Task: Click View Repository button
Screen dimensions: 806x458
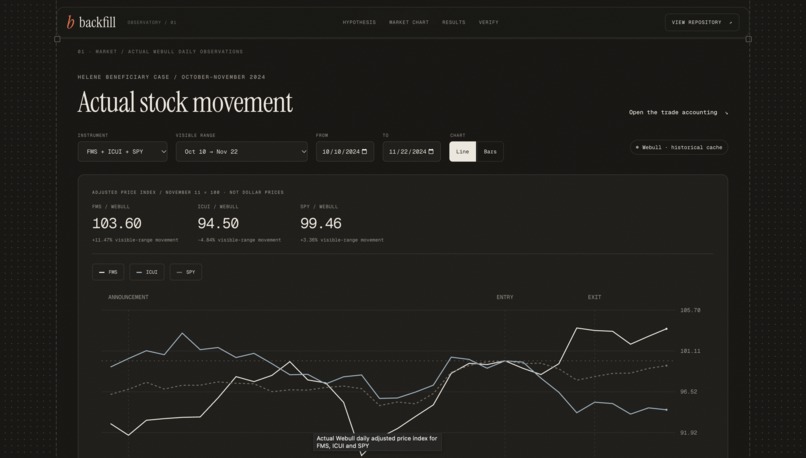Action: (702, 22)
